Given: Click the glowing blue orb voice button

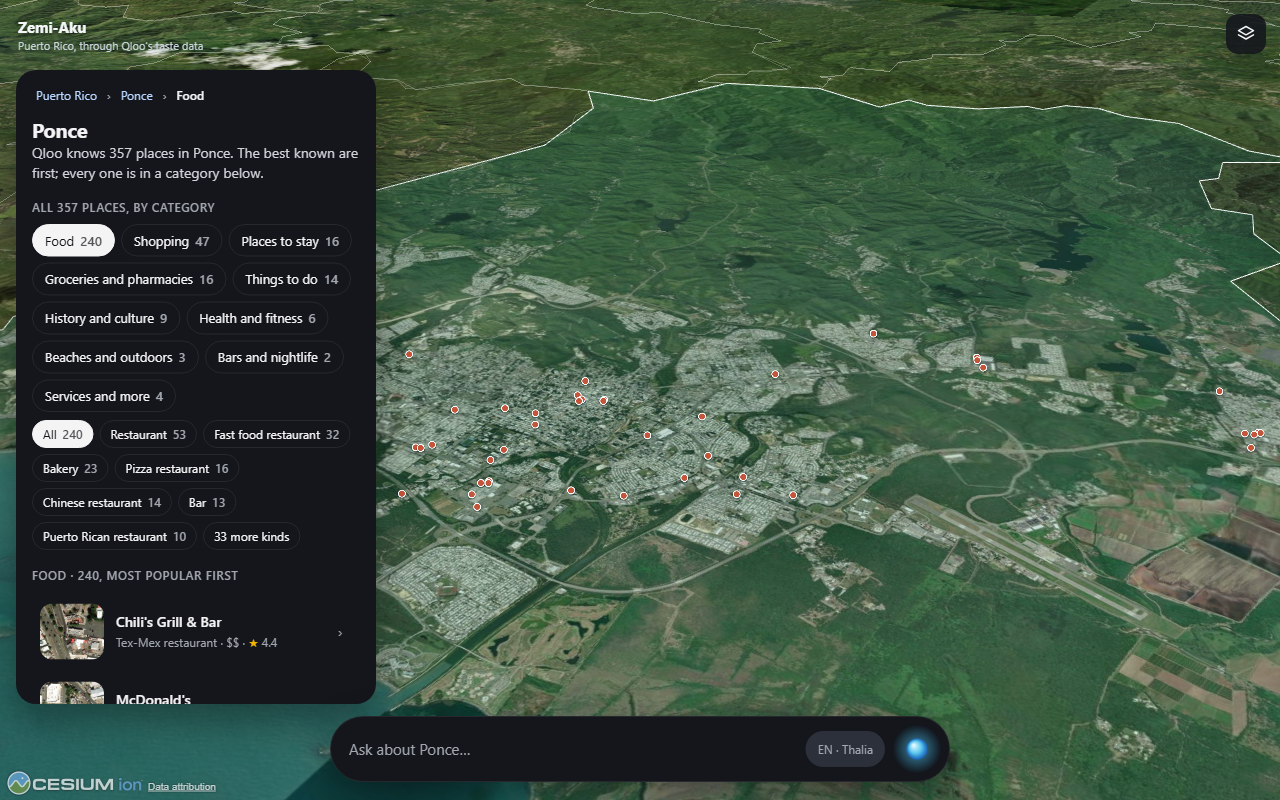Looking at the screenshot, I should click(916, 749).
